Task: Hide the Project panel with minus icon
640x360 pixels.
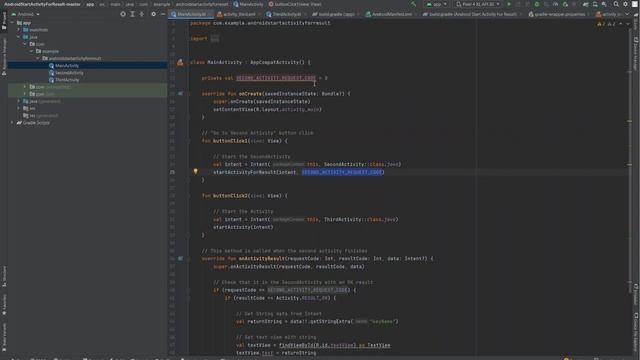Action: click(x=162, y=14)
